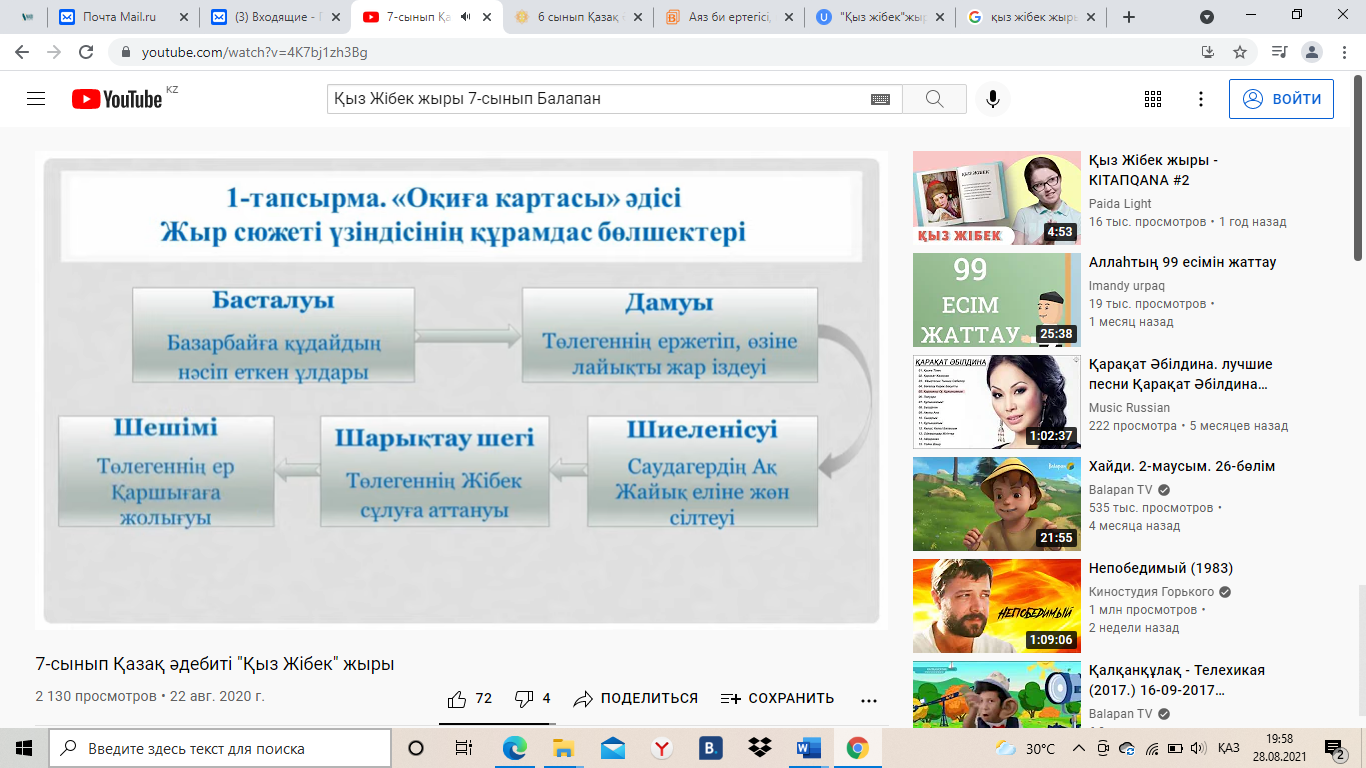The width and height of the screenshot is (1366, 768).
Task: Expand more actions below the video
Action: coord(868,700)
